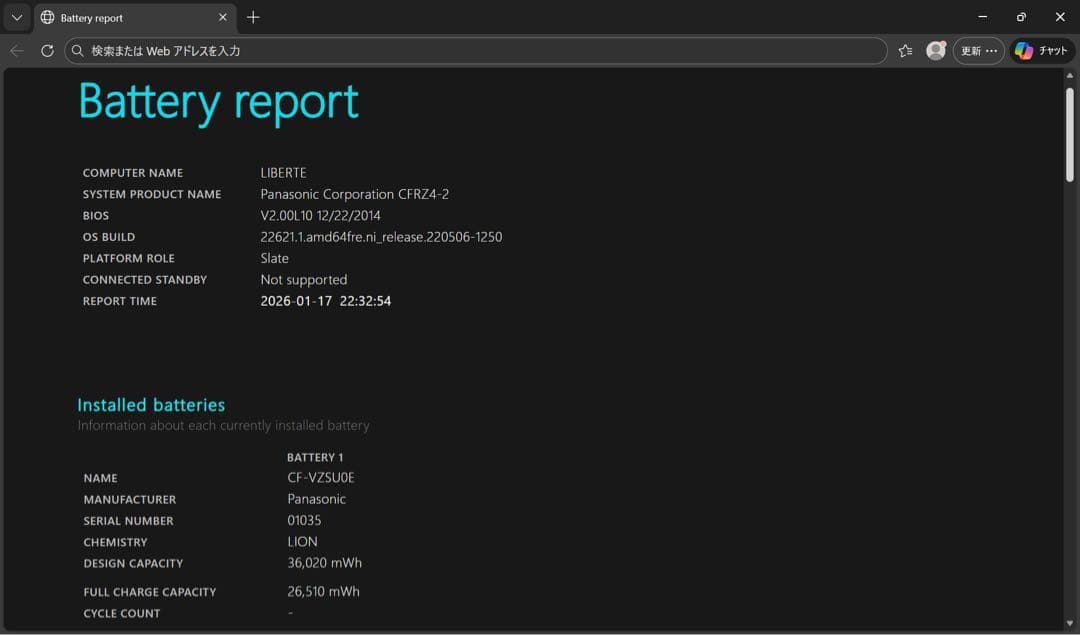
Task: Switch to the Battery report tab
Action: (120, 17)
